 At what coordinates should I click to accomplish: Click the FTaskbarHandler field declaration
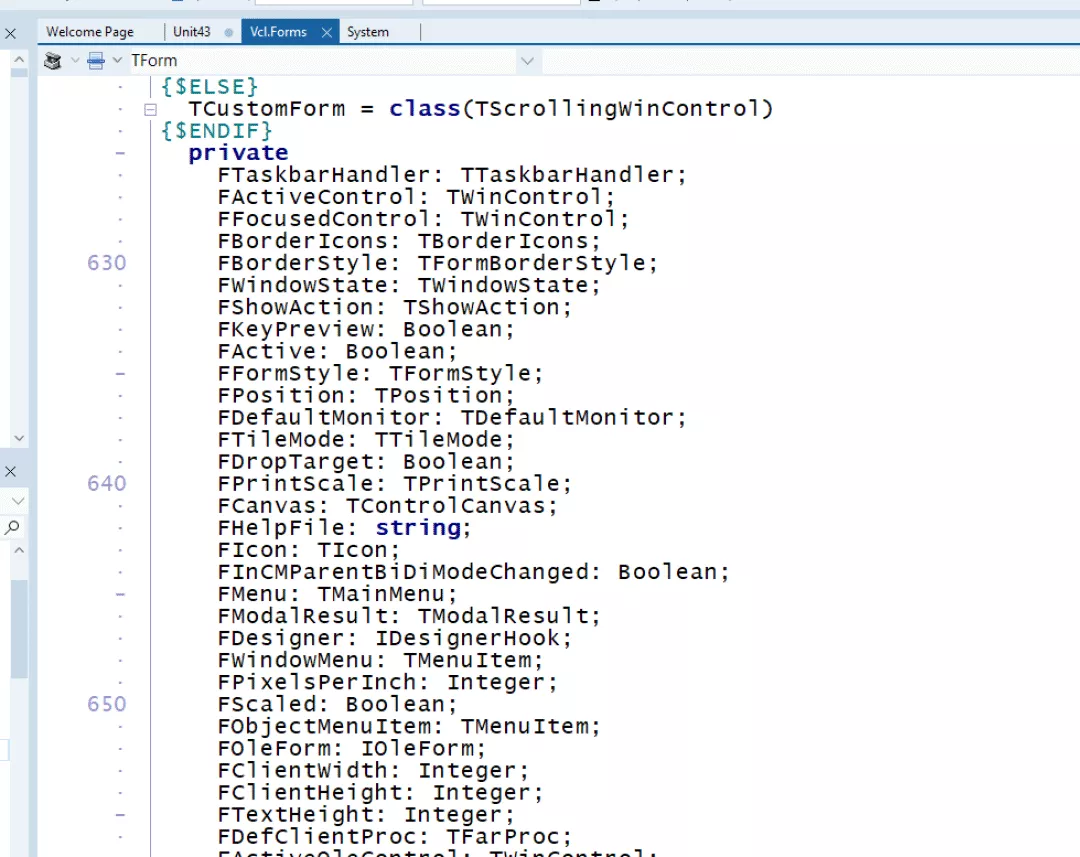tap(452, 175)
